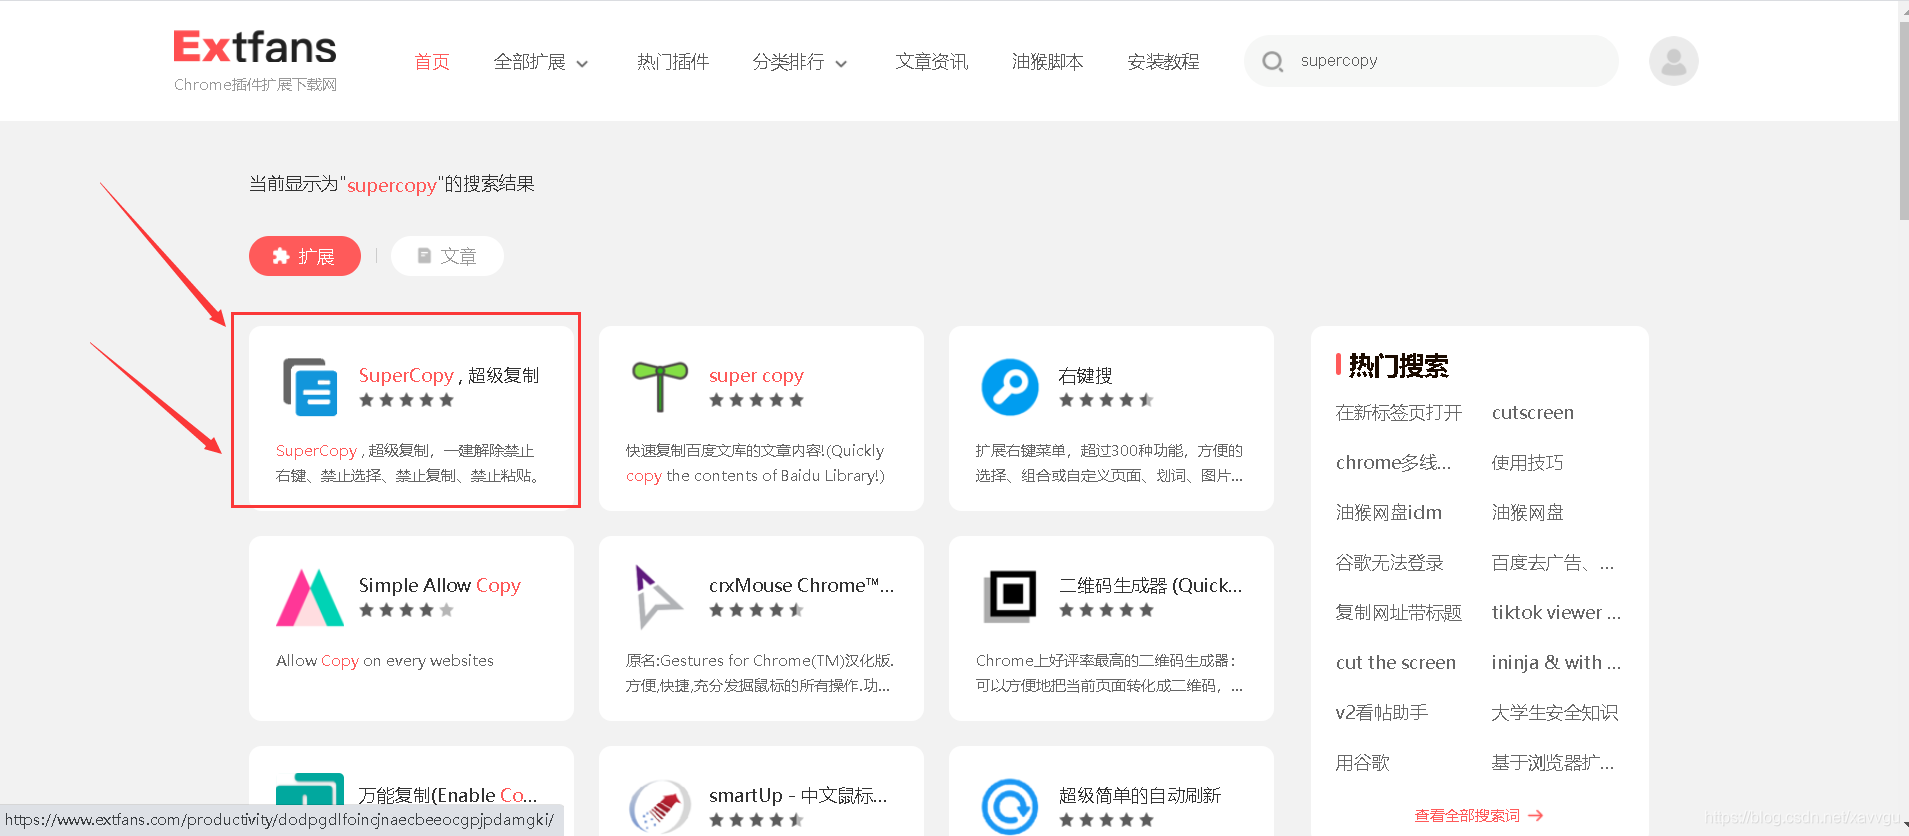Click the QR code generator icon
This screenshot has width=1909, height=836.
click(1010, 597)
